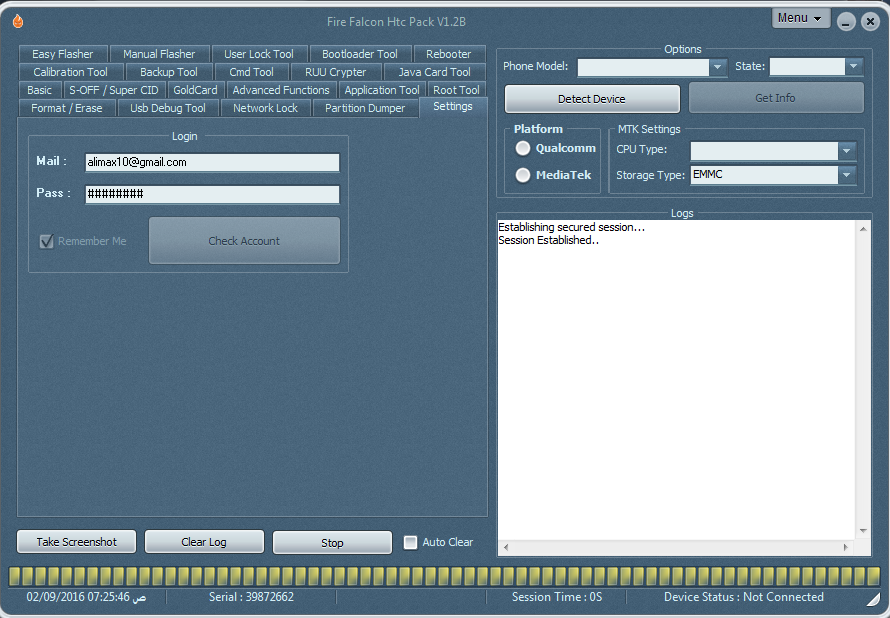
Task: Click the Check Account button
Action: point(244,241)
